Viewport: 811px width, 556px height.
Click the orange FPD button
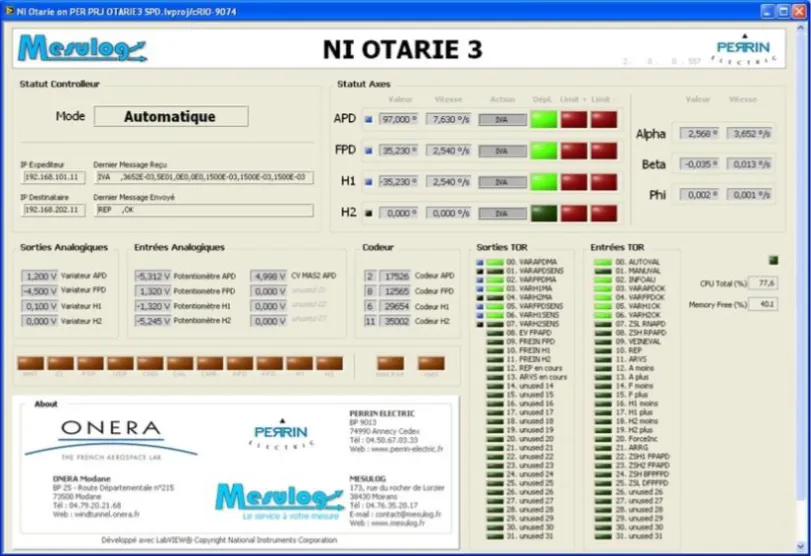click(270, 363)
